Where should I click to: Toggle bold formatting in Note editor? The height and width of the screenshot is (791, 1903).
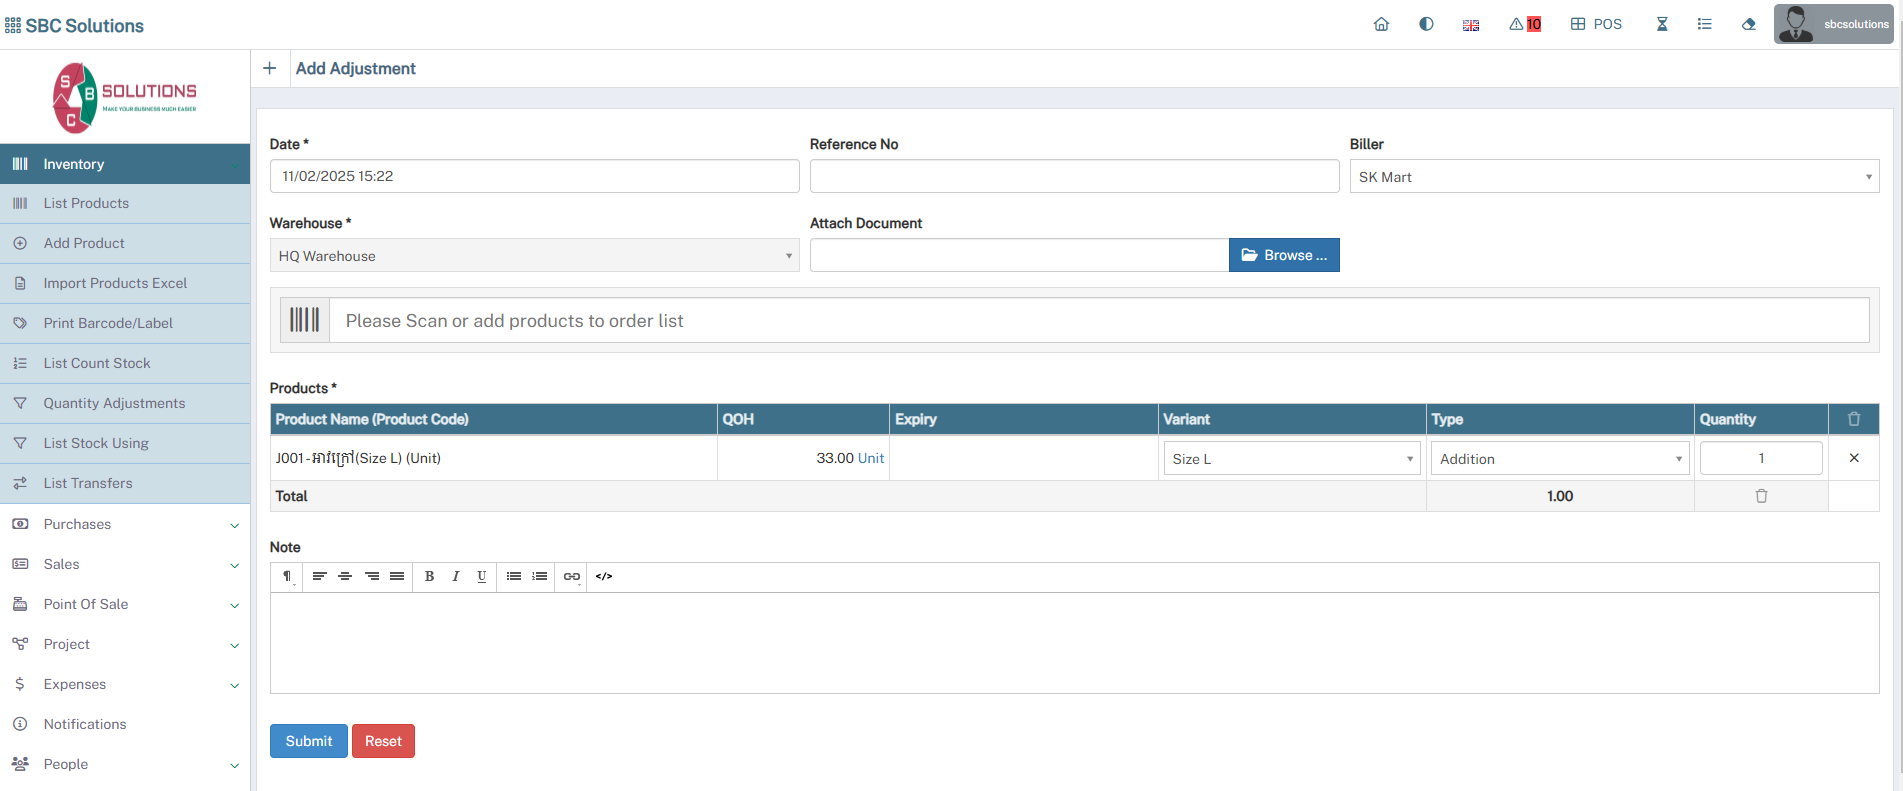pyautogui.click(x=429, y=576)
